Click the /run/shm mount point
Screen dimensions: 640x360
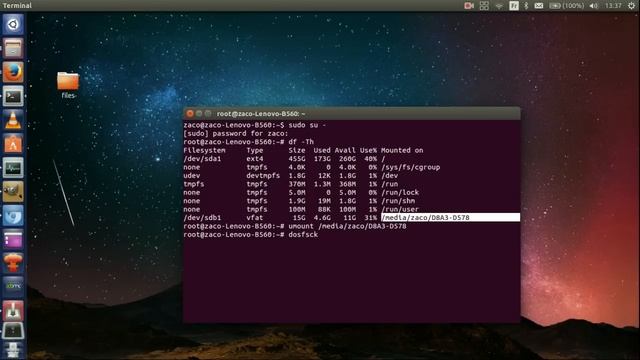398,201
